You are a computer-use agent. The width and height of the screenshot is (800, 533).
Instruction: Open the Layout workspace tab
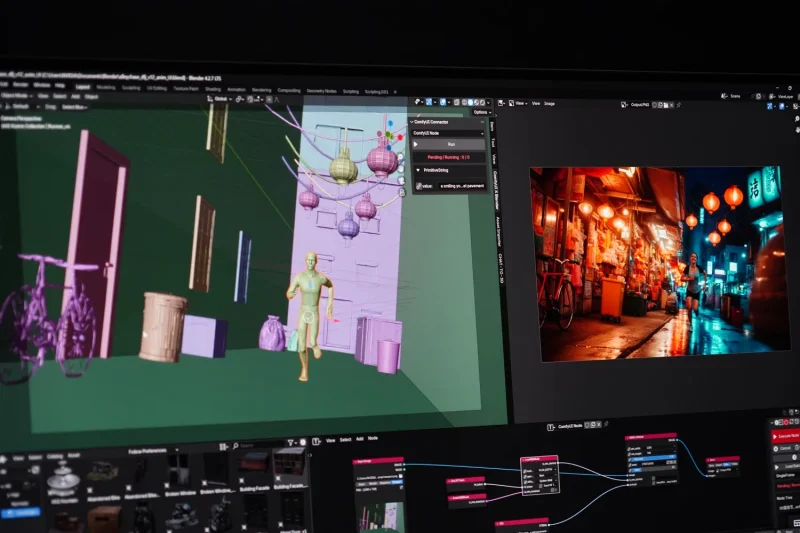tap(82, 87)
